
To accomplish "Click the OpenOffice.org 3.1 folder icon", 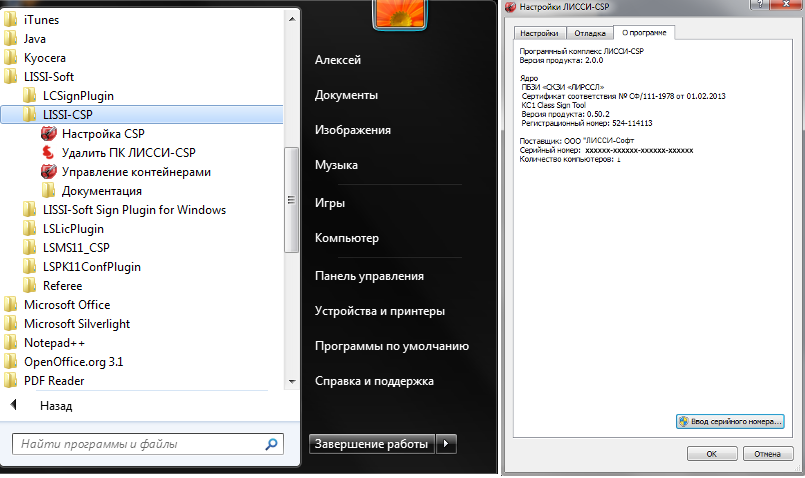I will 10,362.
